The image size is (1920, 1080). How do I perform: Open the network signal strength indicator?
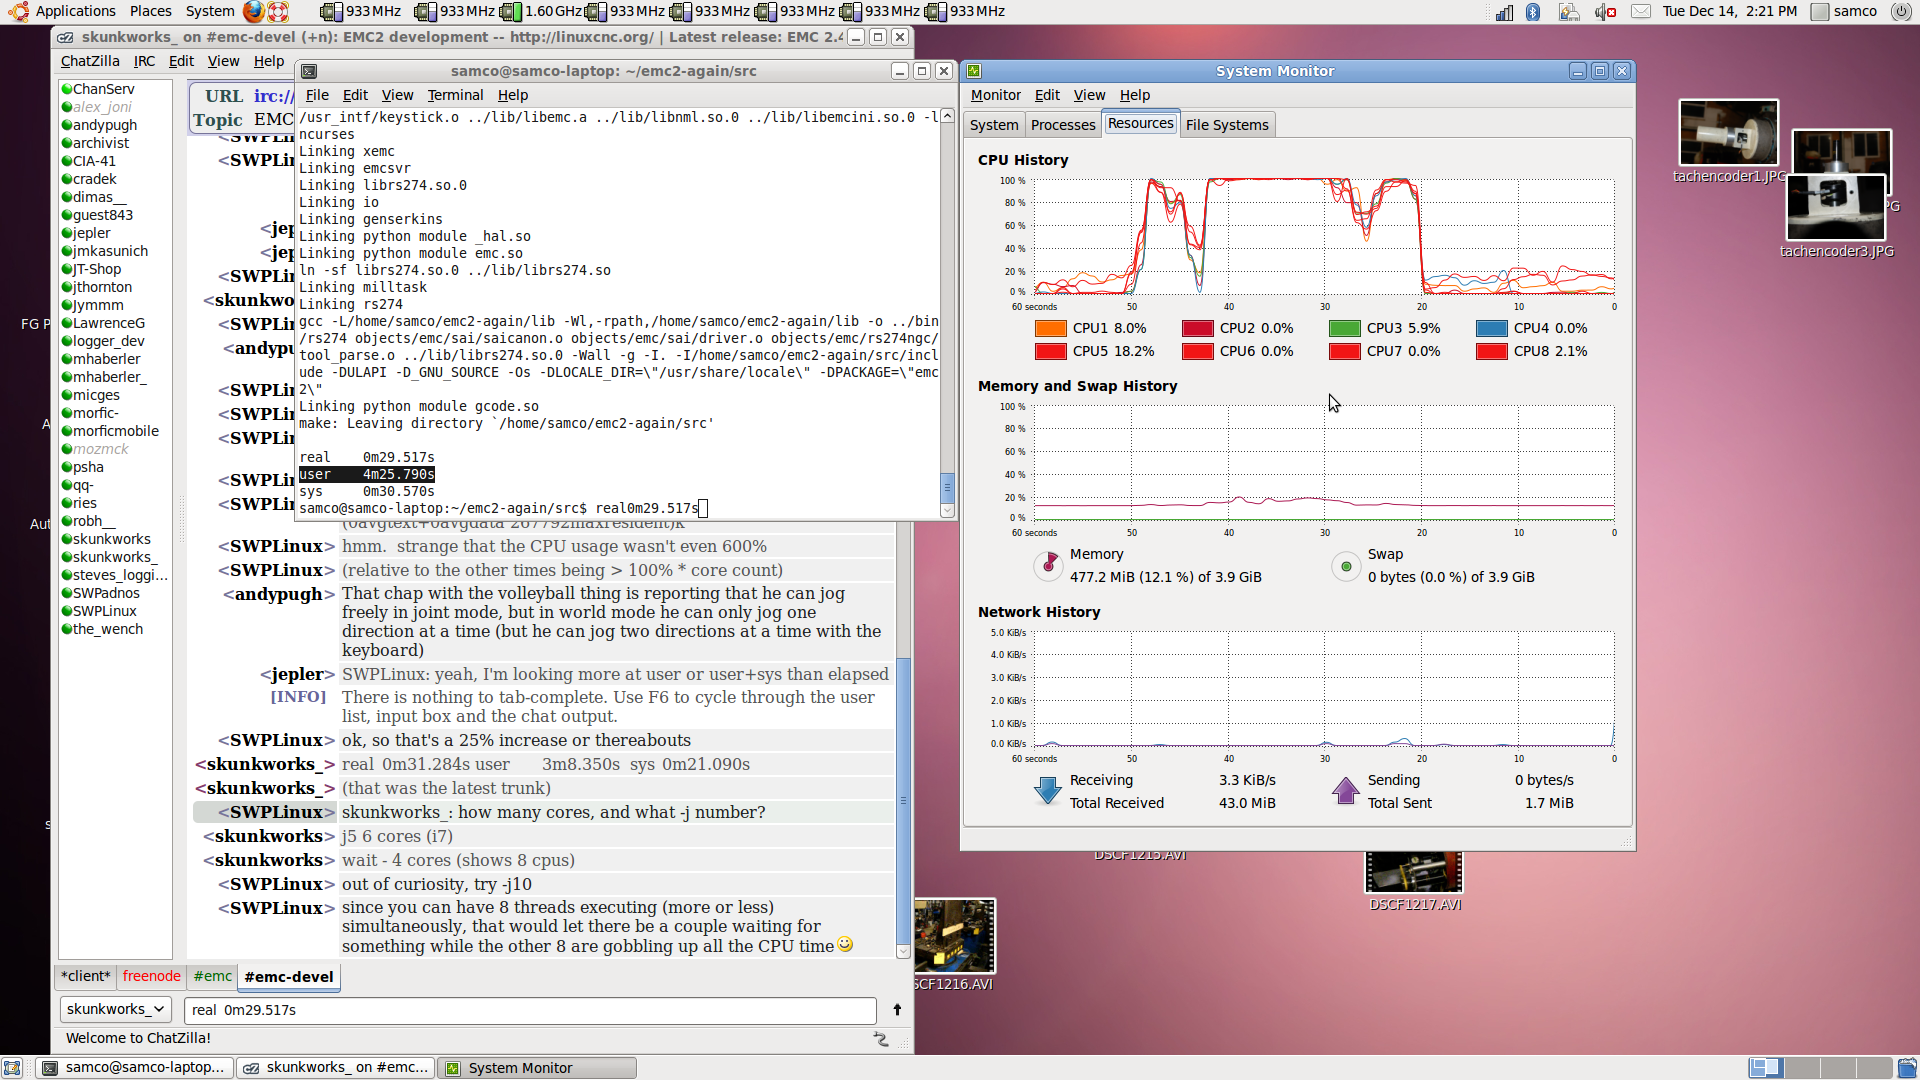click(x=1505, y=12)
